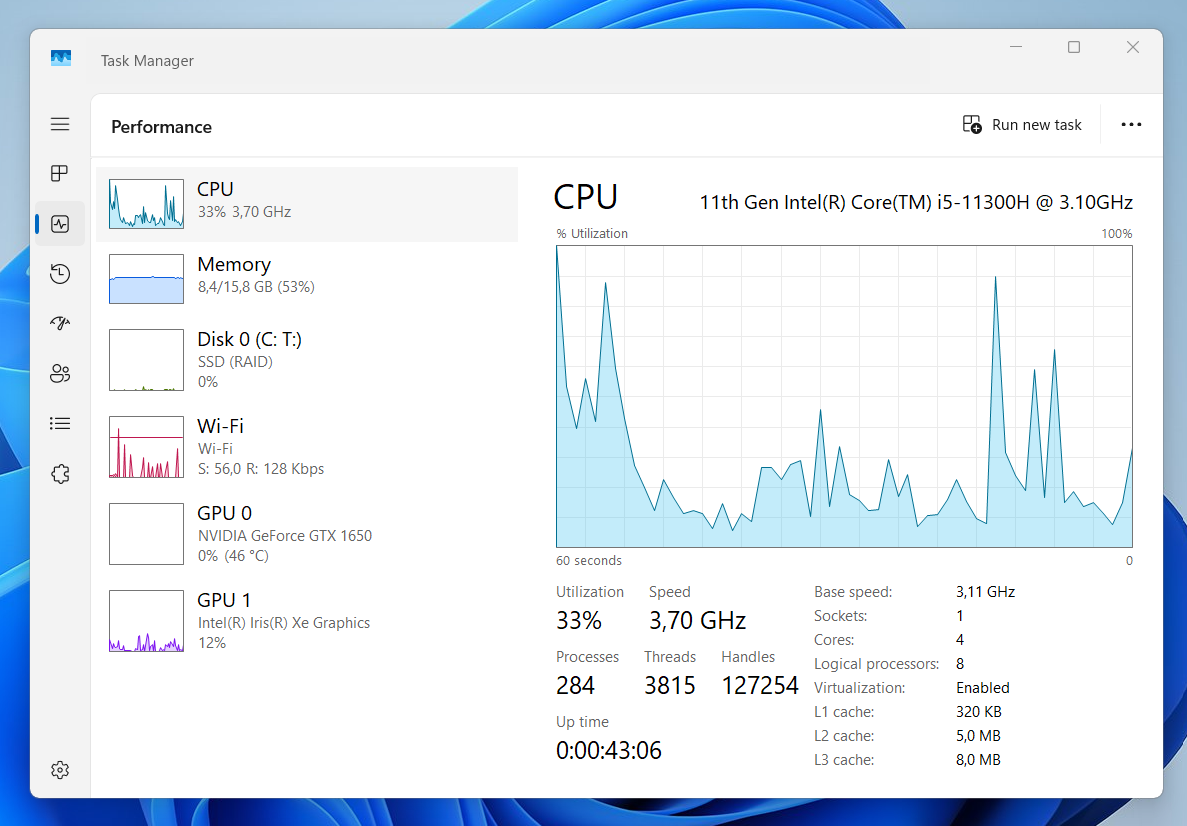
Task: Select the Memory performance entry
Action: pos(307,279)
